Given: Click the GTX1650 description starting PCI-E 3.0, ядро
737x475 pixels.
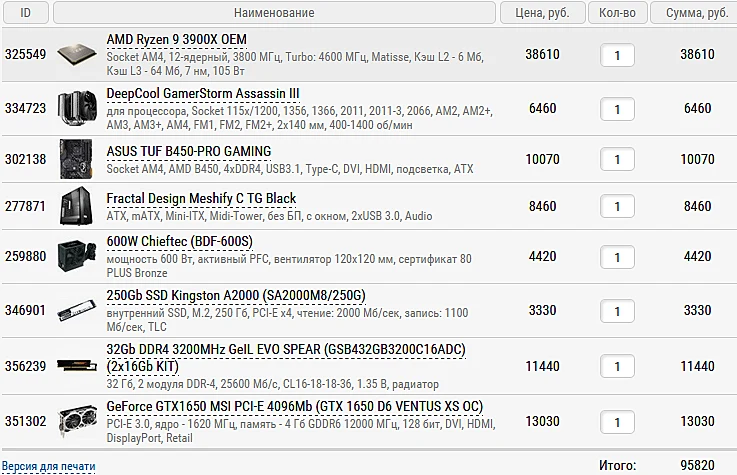Looking at the screenshot, I should 301,431.
